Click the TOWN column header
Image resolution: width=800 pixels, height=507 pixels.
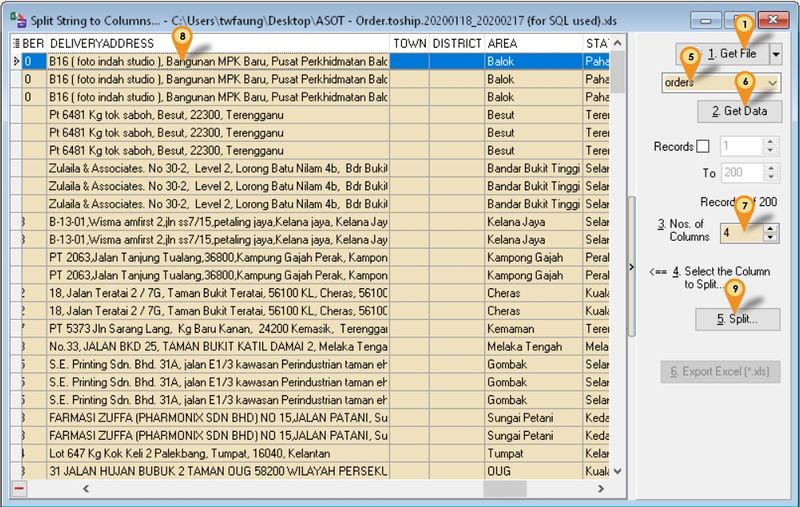click(x=410, y=44)
